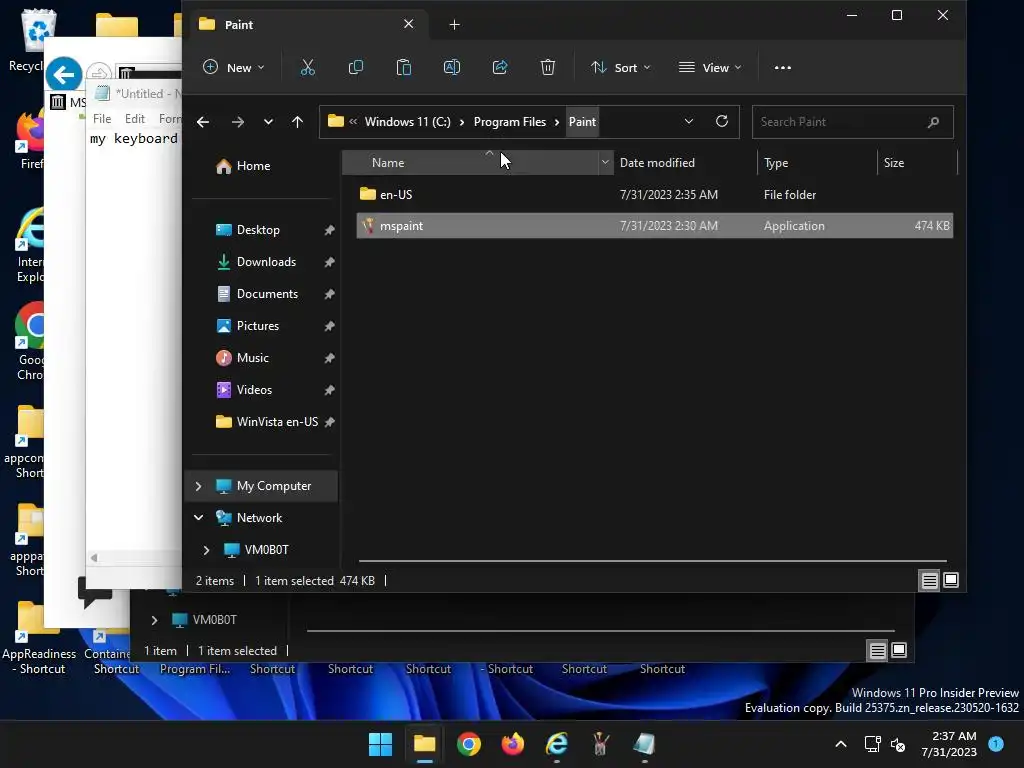Open WinVista en-US pinned folder

277,422
